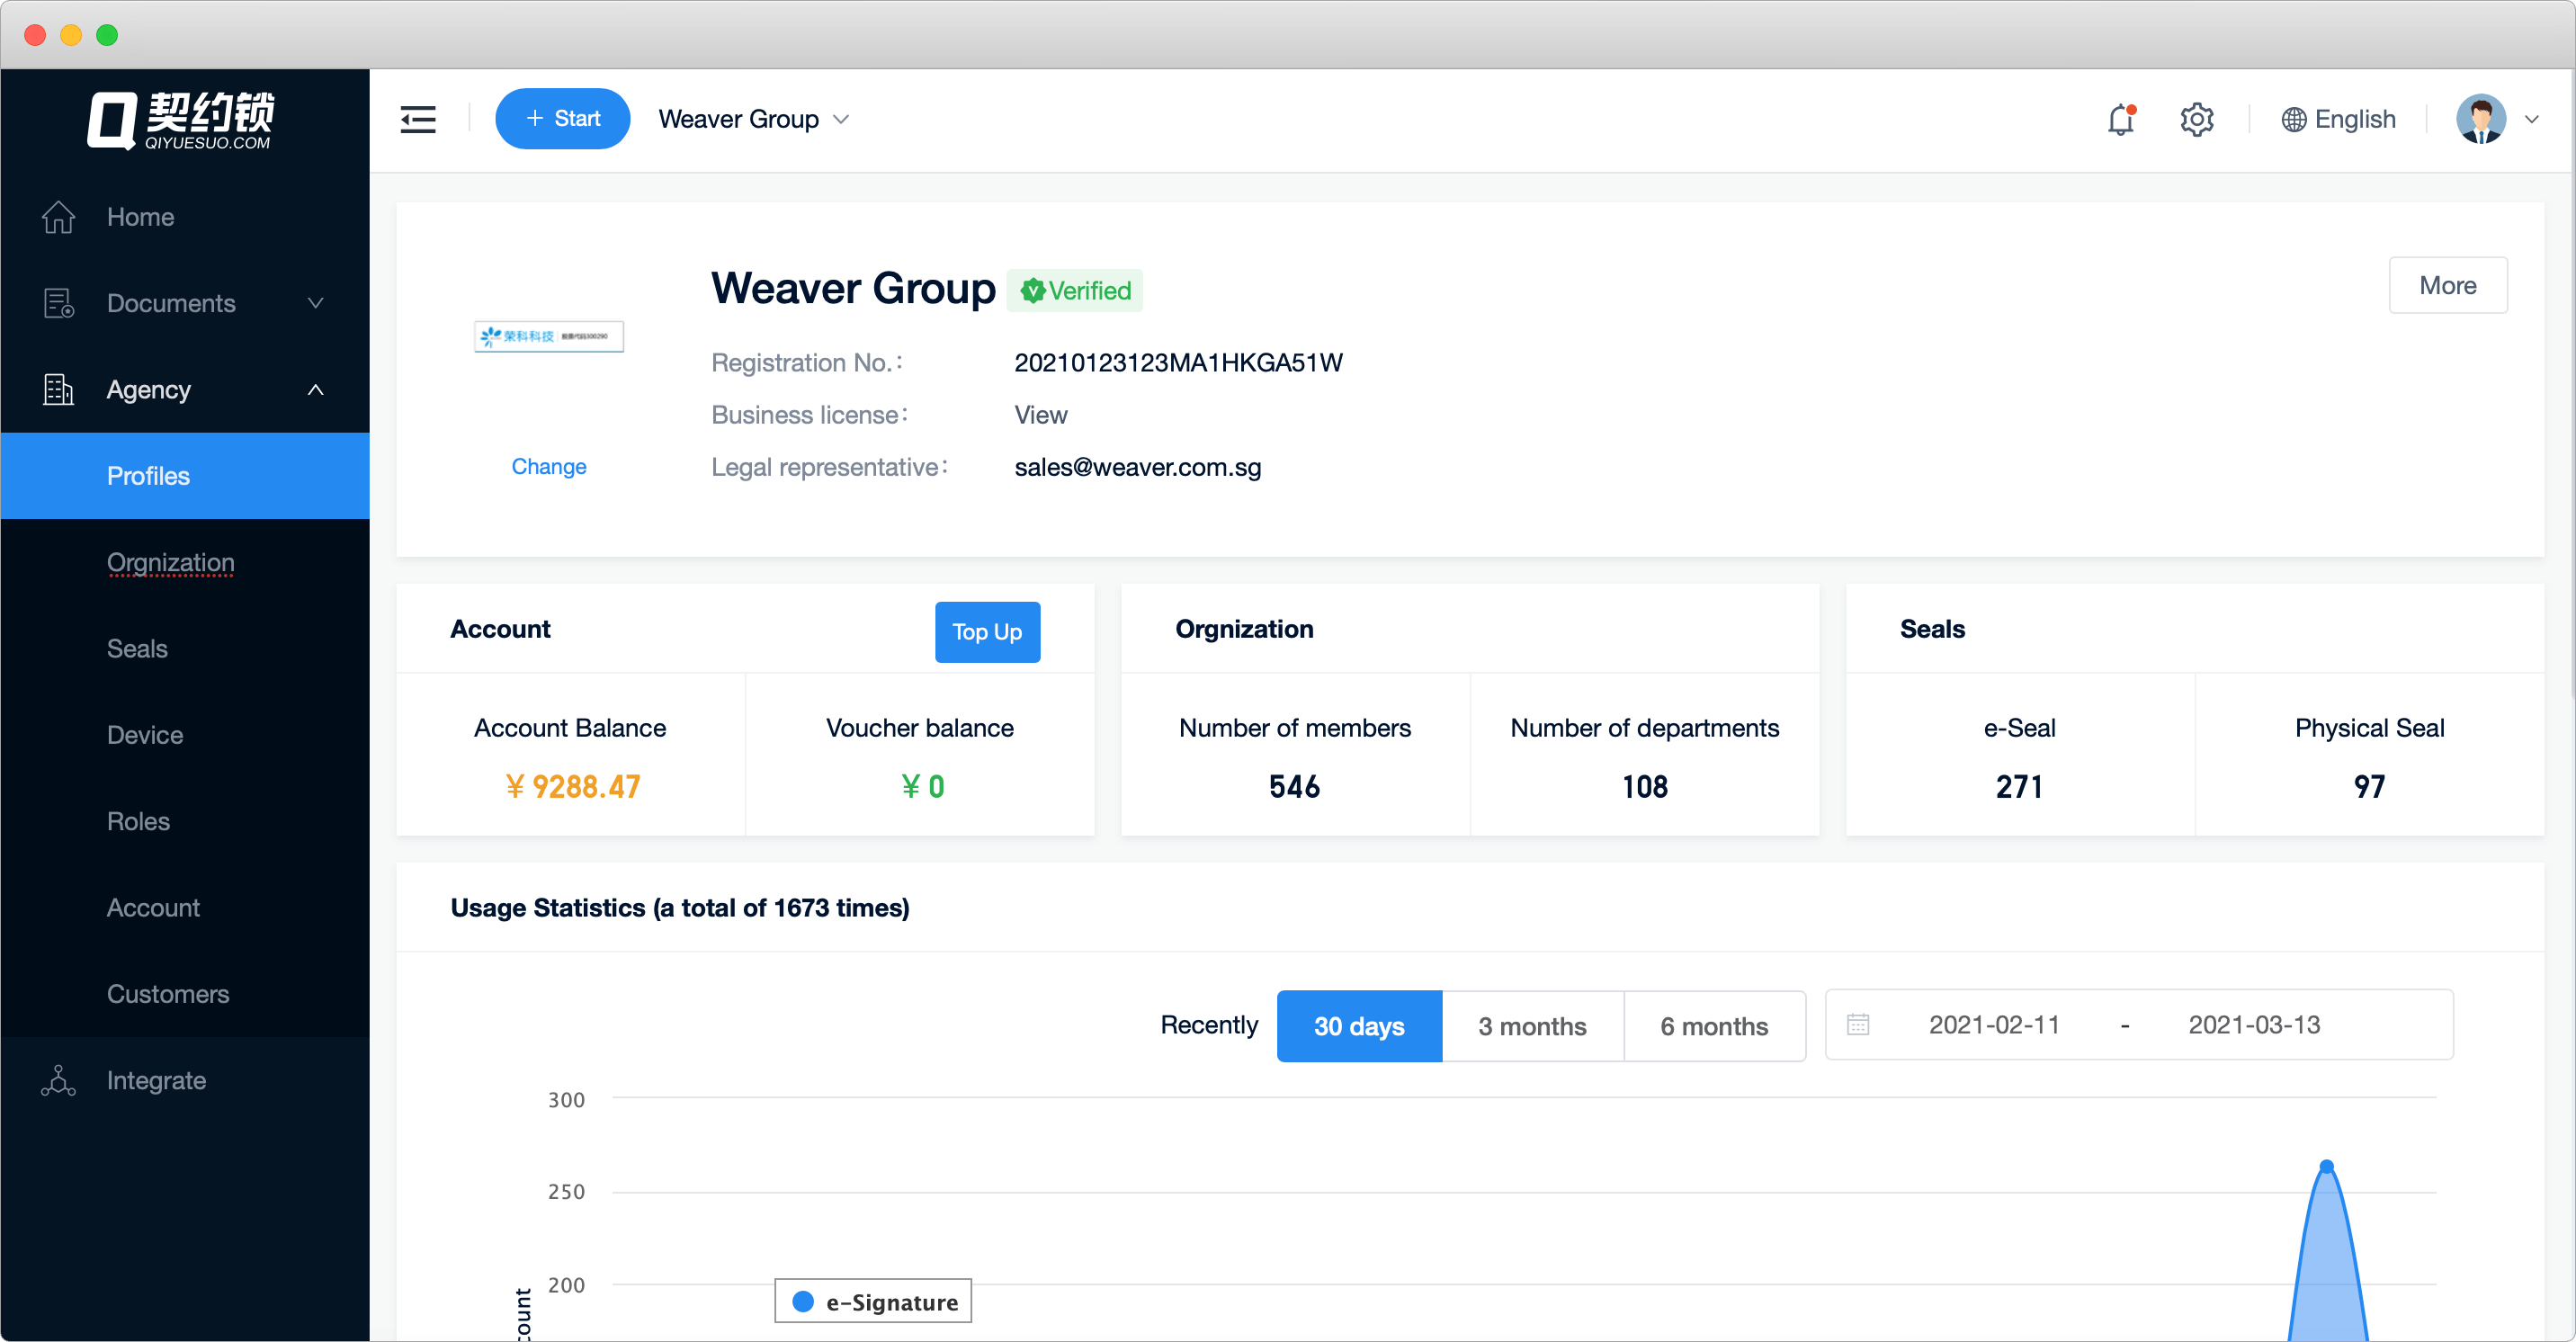The width and height of the screenshot is (2576, 1342).
Task: Select the 30 days range option
Action: click(x=1358, y=1026)
